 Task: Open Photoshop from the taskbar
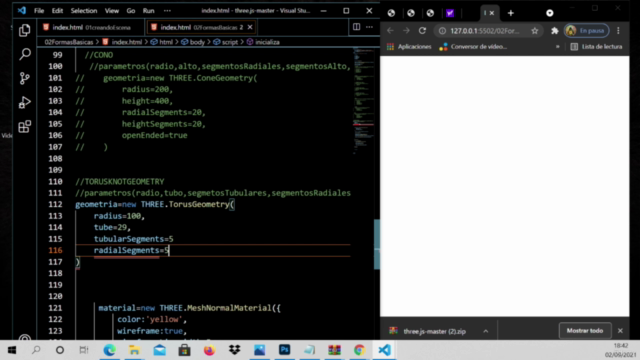[284, 350]
